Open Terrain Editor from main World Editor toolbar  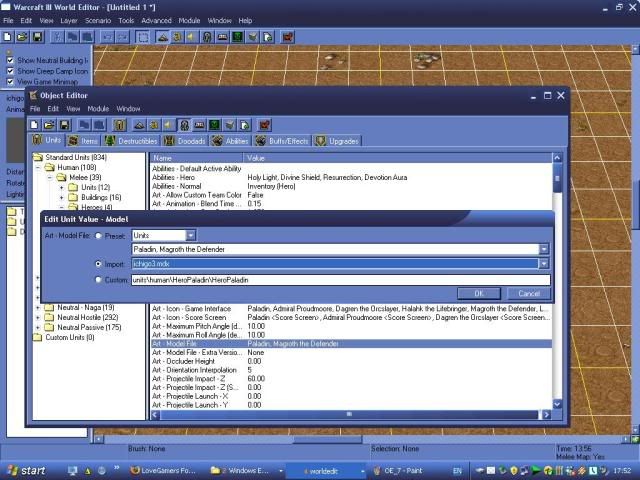(x=162, y=37)
